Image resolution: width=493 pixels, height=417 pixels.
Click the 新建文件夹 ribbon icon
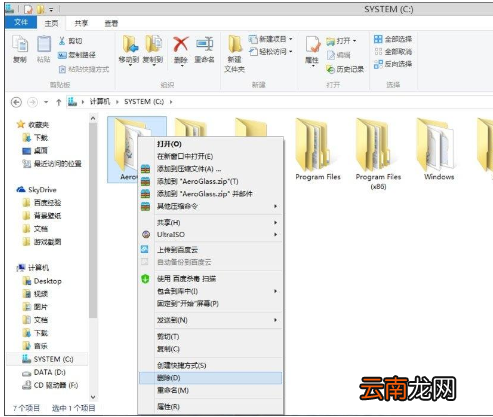pos(235,44)
